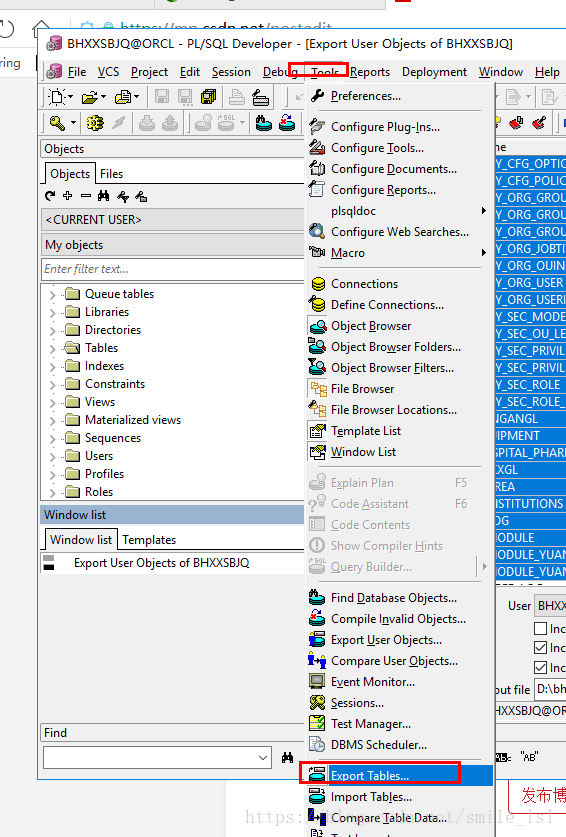566x837 pixels.
Task: Open the Reports menu
Action: (370, 72)
